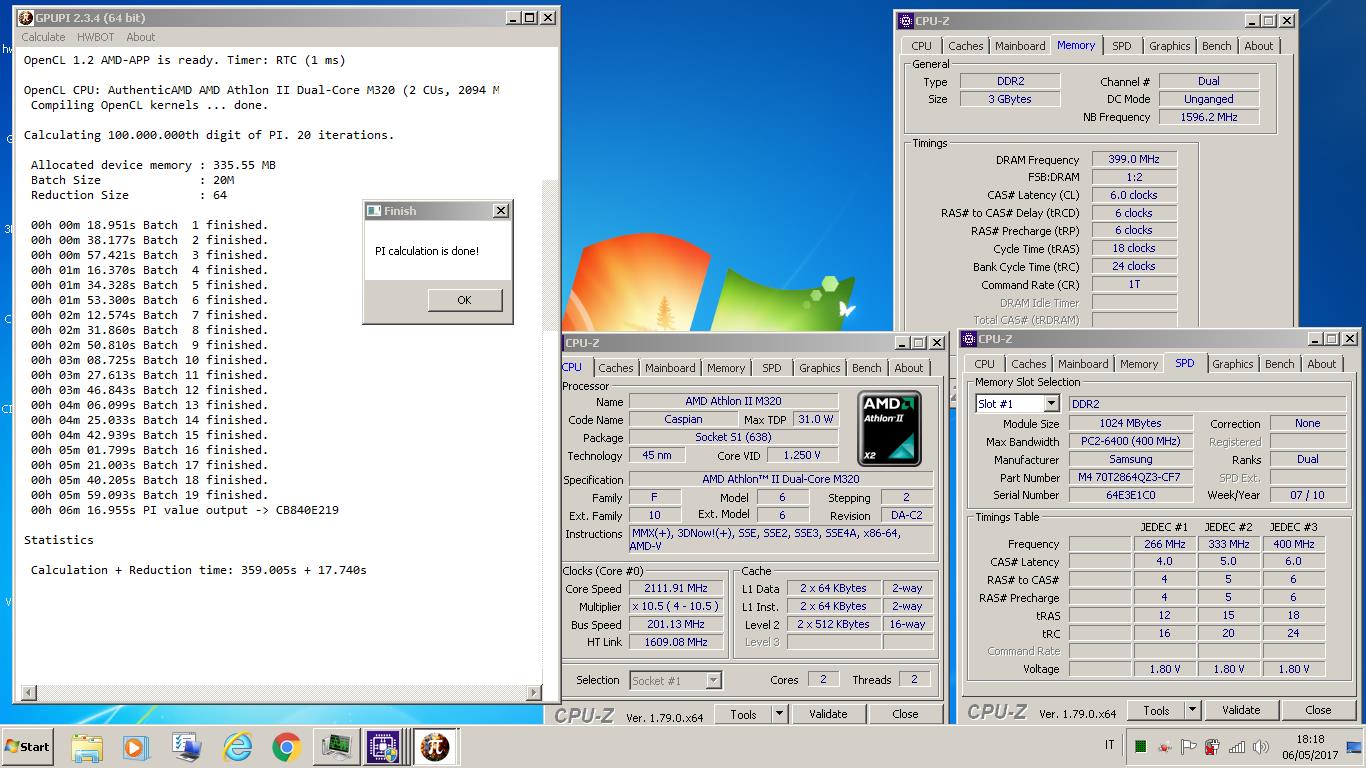The width and height of the screenshot is (1366, 768).
Task: Click the PI value output line CB840E219
Action: pyautogui.click(x=185, y=510)
